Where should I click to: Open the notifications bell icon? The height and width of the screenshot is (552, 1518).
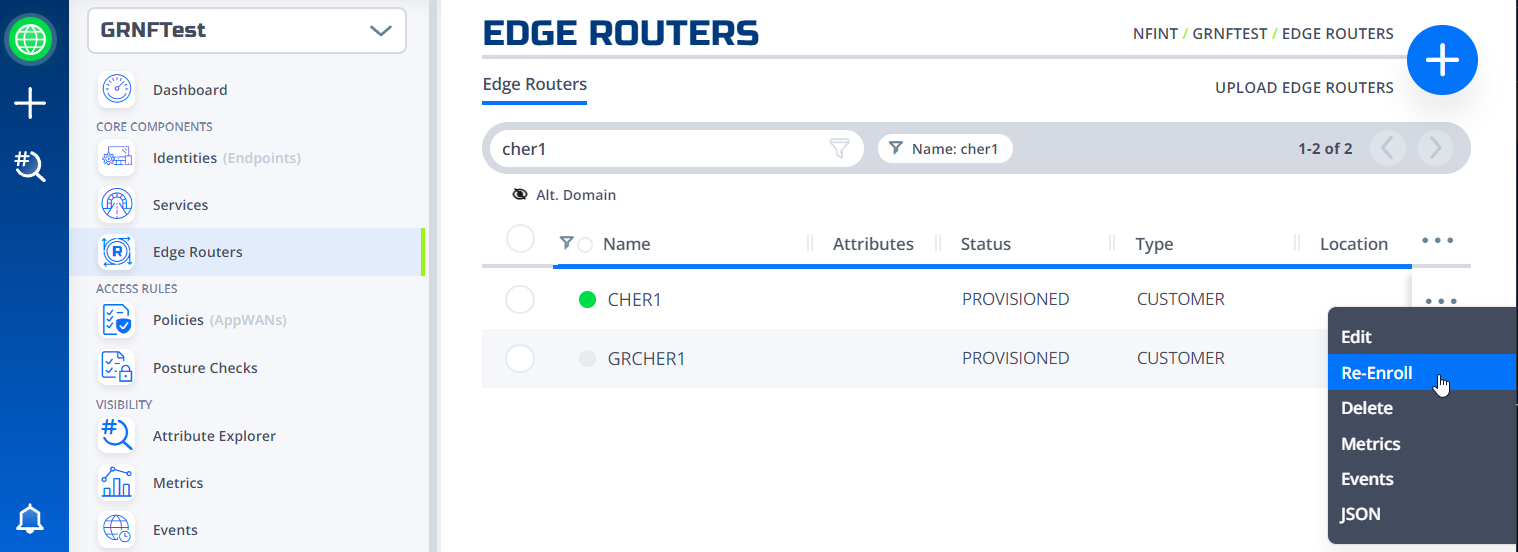[x=30, y=518]
